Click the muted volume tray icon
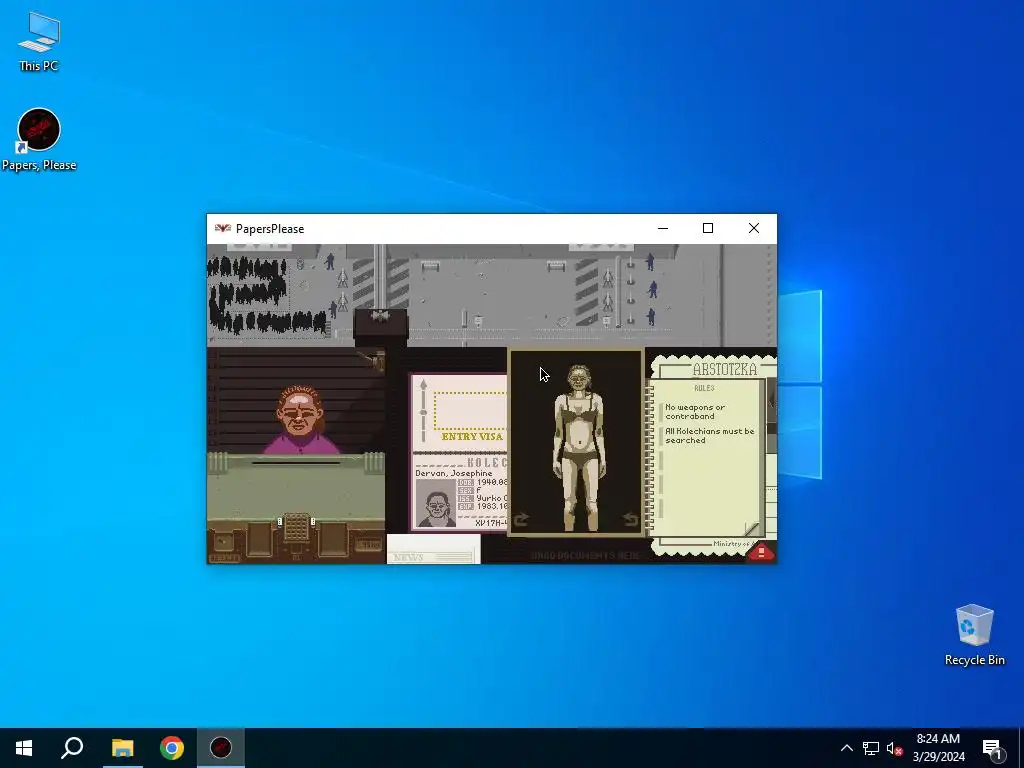The height and width of the screenshot is (768, 1024). [894, 748]
